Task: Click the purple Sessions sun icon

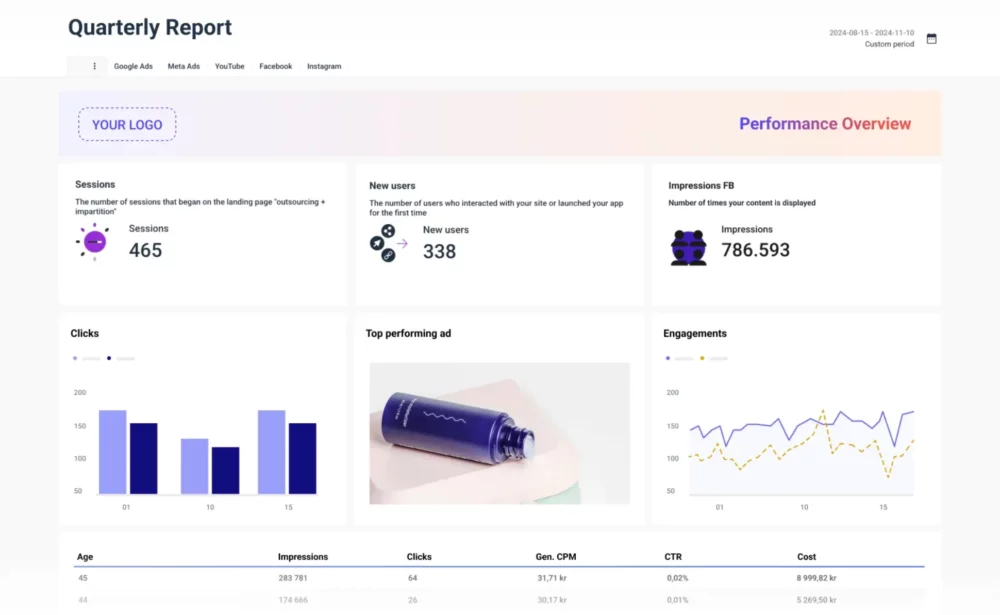Action: click(94, 242)
